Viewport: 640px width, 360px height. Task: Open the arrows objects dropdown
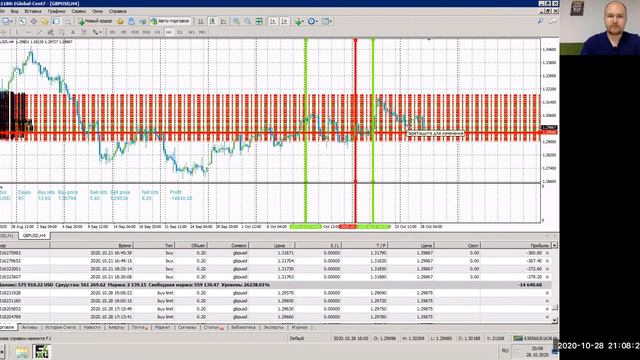[97, 32]
